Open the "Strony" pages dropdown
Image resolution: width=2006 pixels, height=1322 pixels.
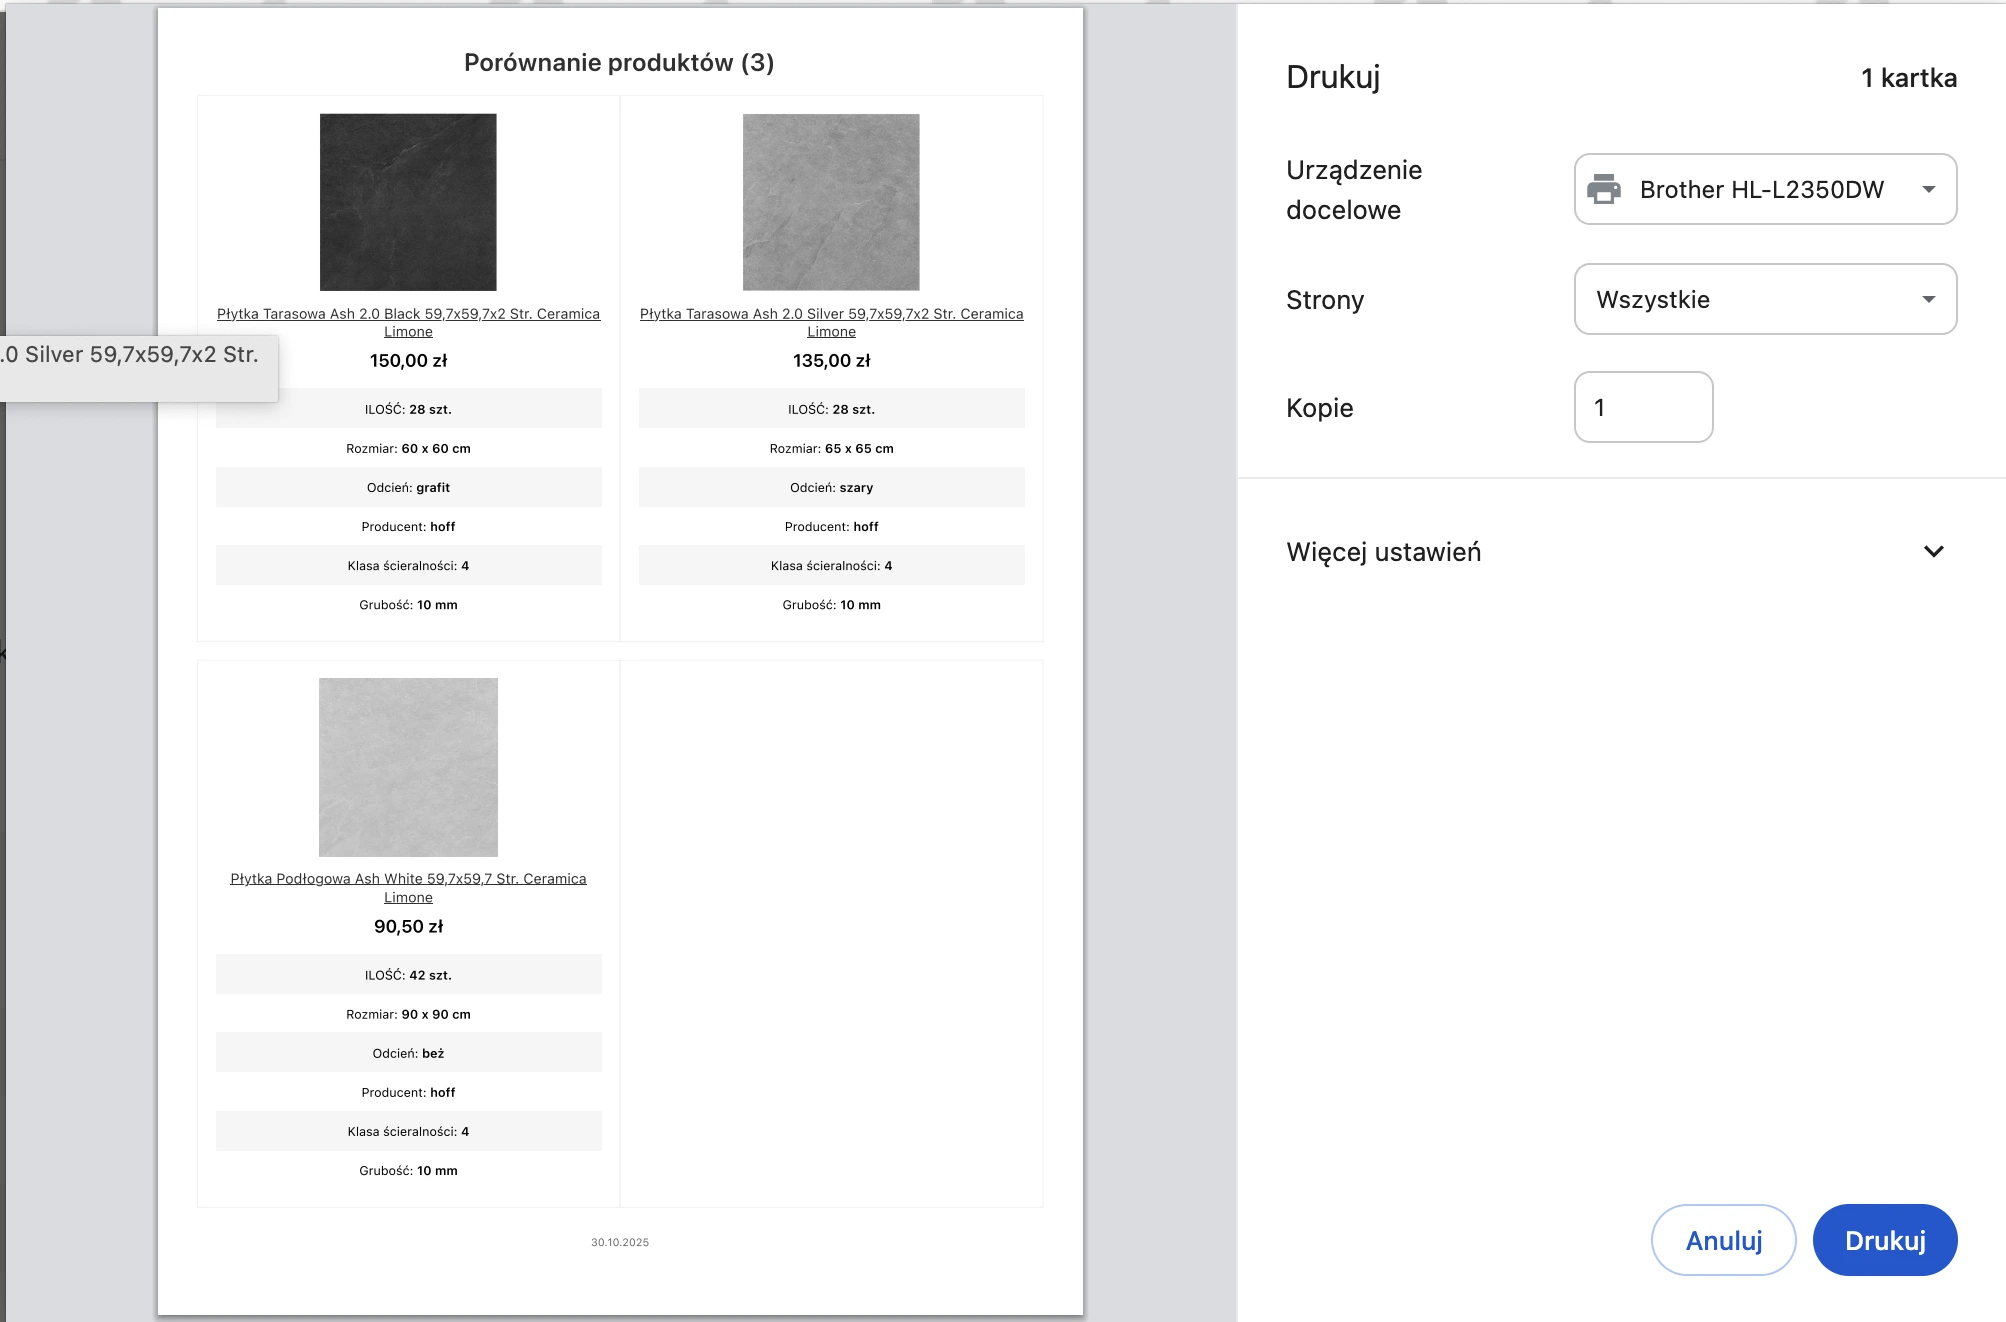pos(1765,299)
